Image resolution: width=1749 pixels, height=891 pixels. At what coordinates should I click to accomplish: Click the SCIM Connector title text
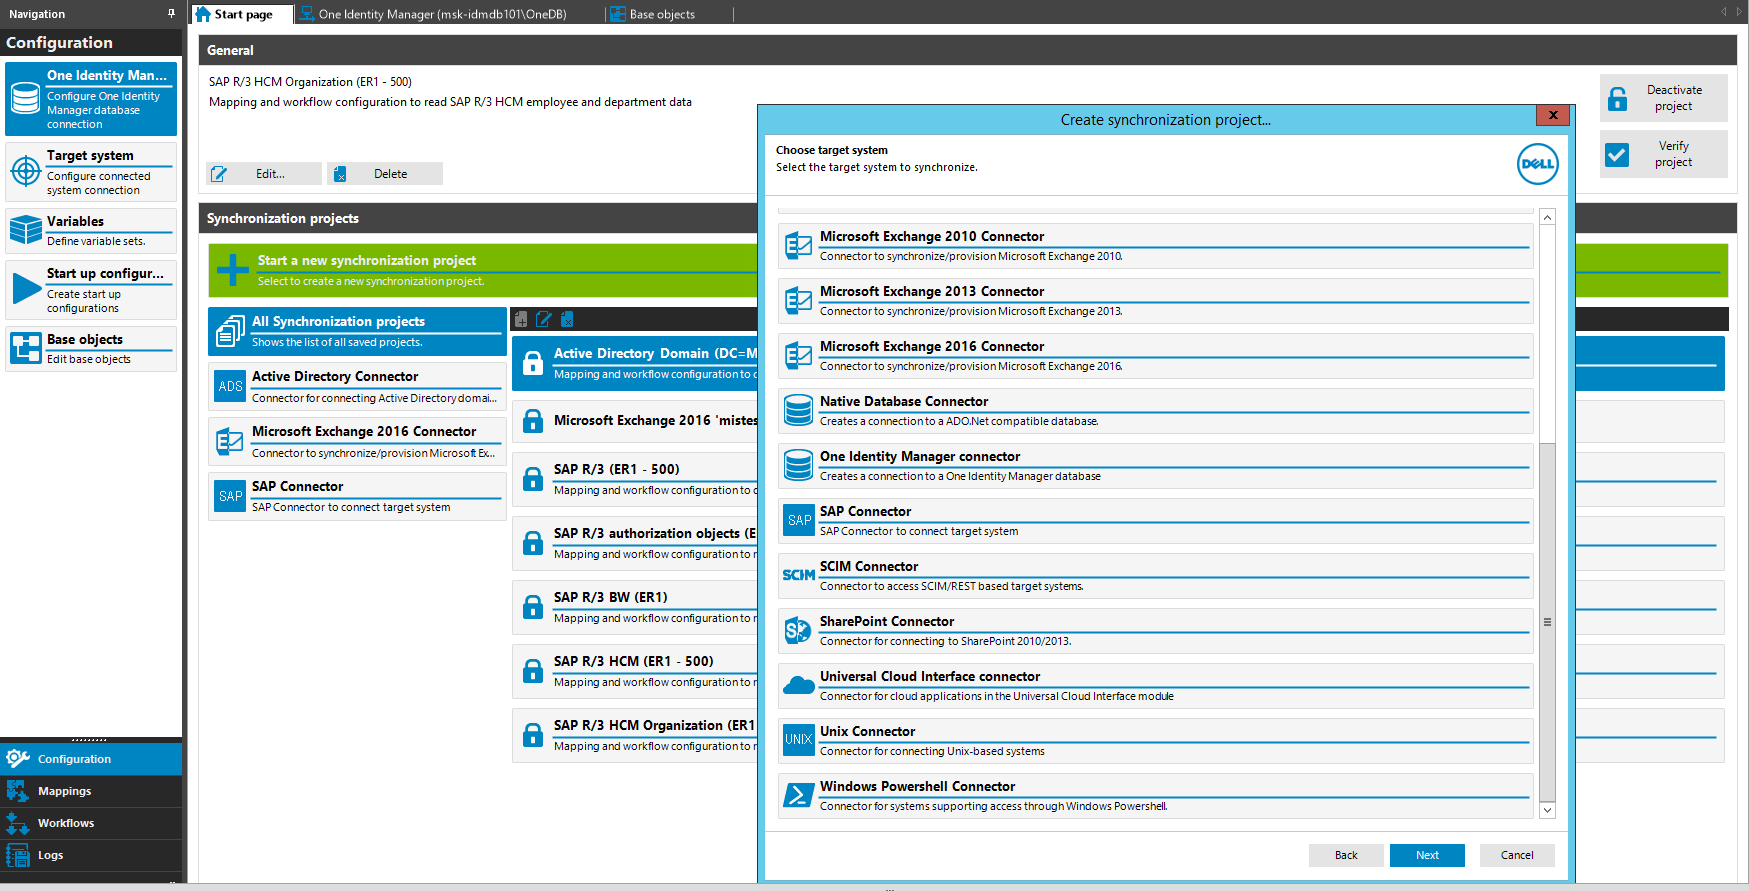point(869,566)
